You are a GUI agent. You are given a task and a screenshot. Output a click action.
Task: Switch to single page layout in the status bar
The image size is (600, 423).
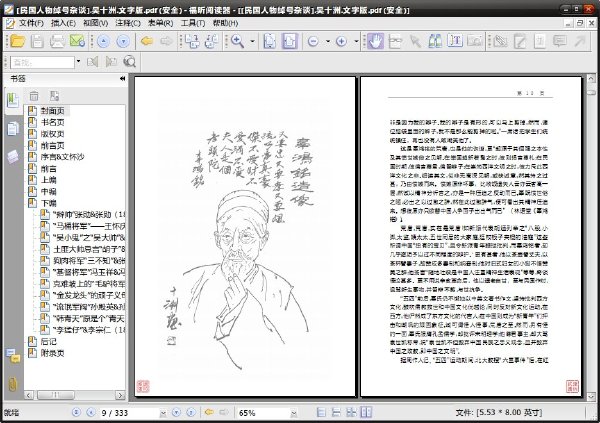tap(321, 412)
